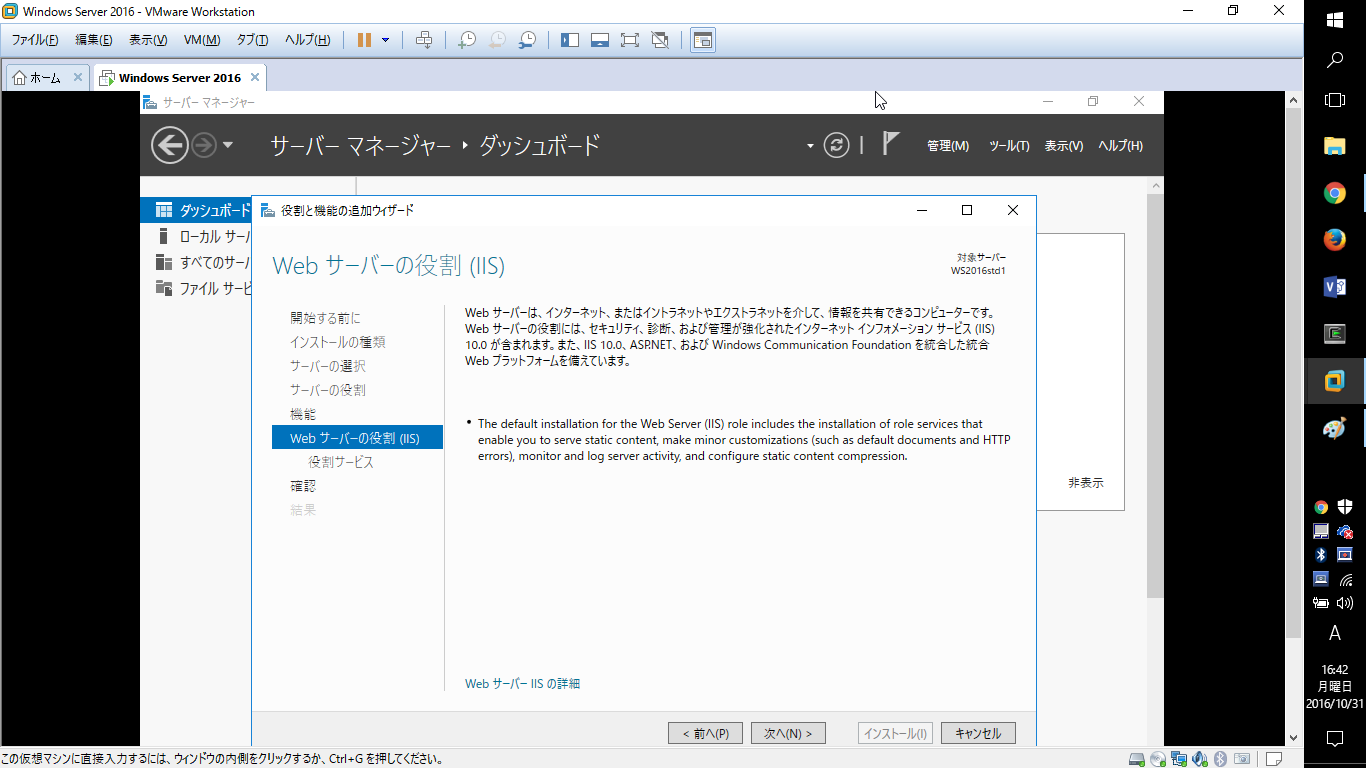Click the sound card status icon
This screenshot has width=1366, height=768.
click(1198, 759)
